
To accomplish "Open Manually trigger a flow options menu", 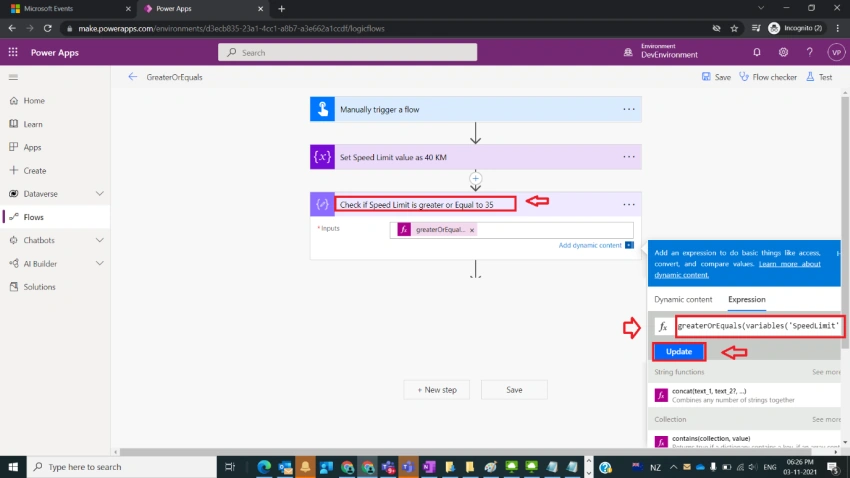I will point(629,109).
